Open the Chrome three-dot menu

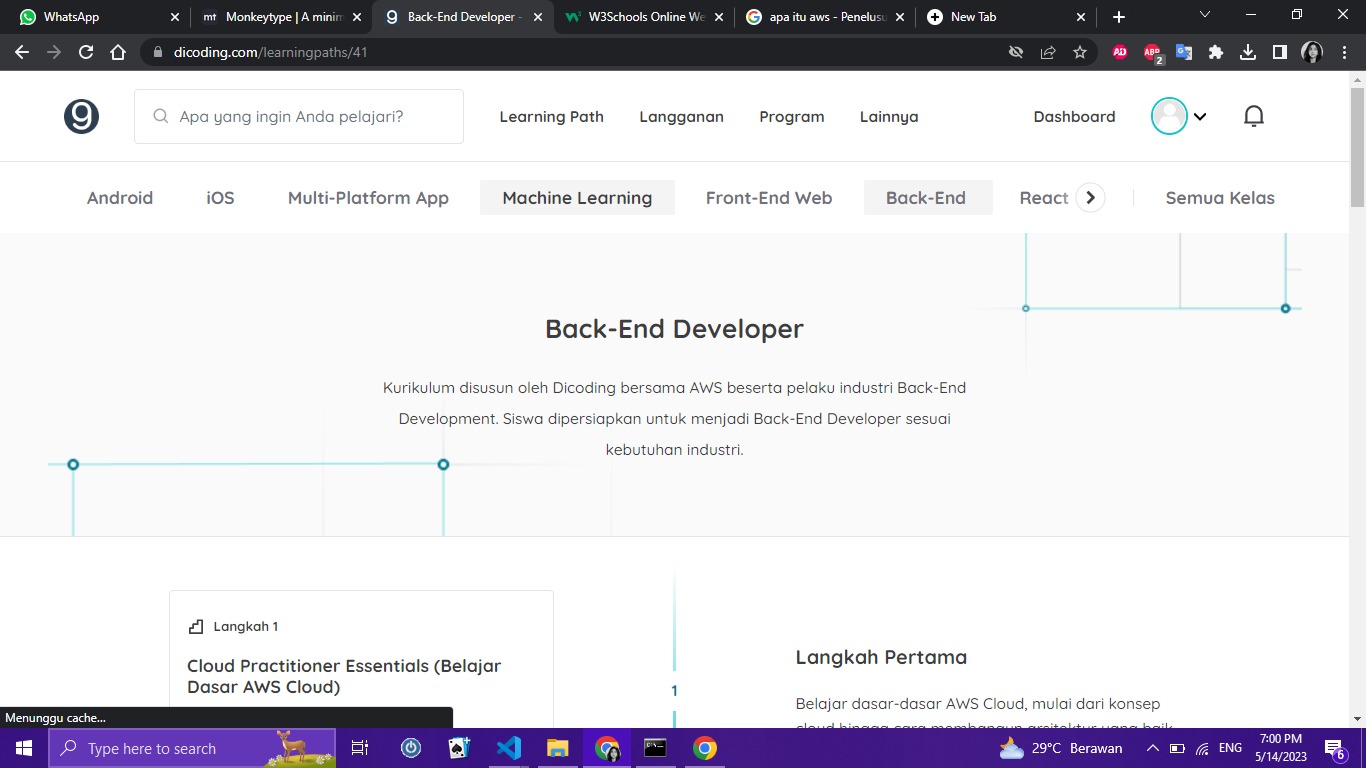coord(1344,52)
